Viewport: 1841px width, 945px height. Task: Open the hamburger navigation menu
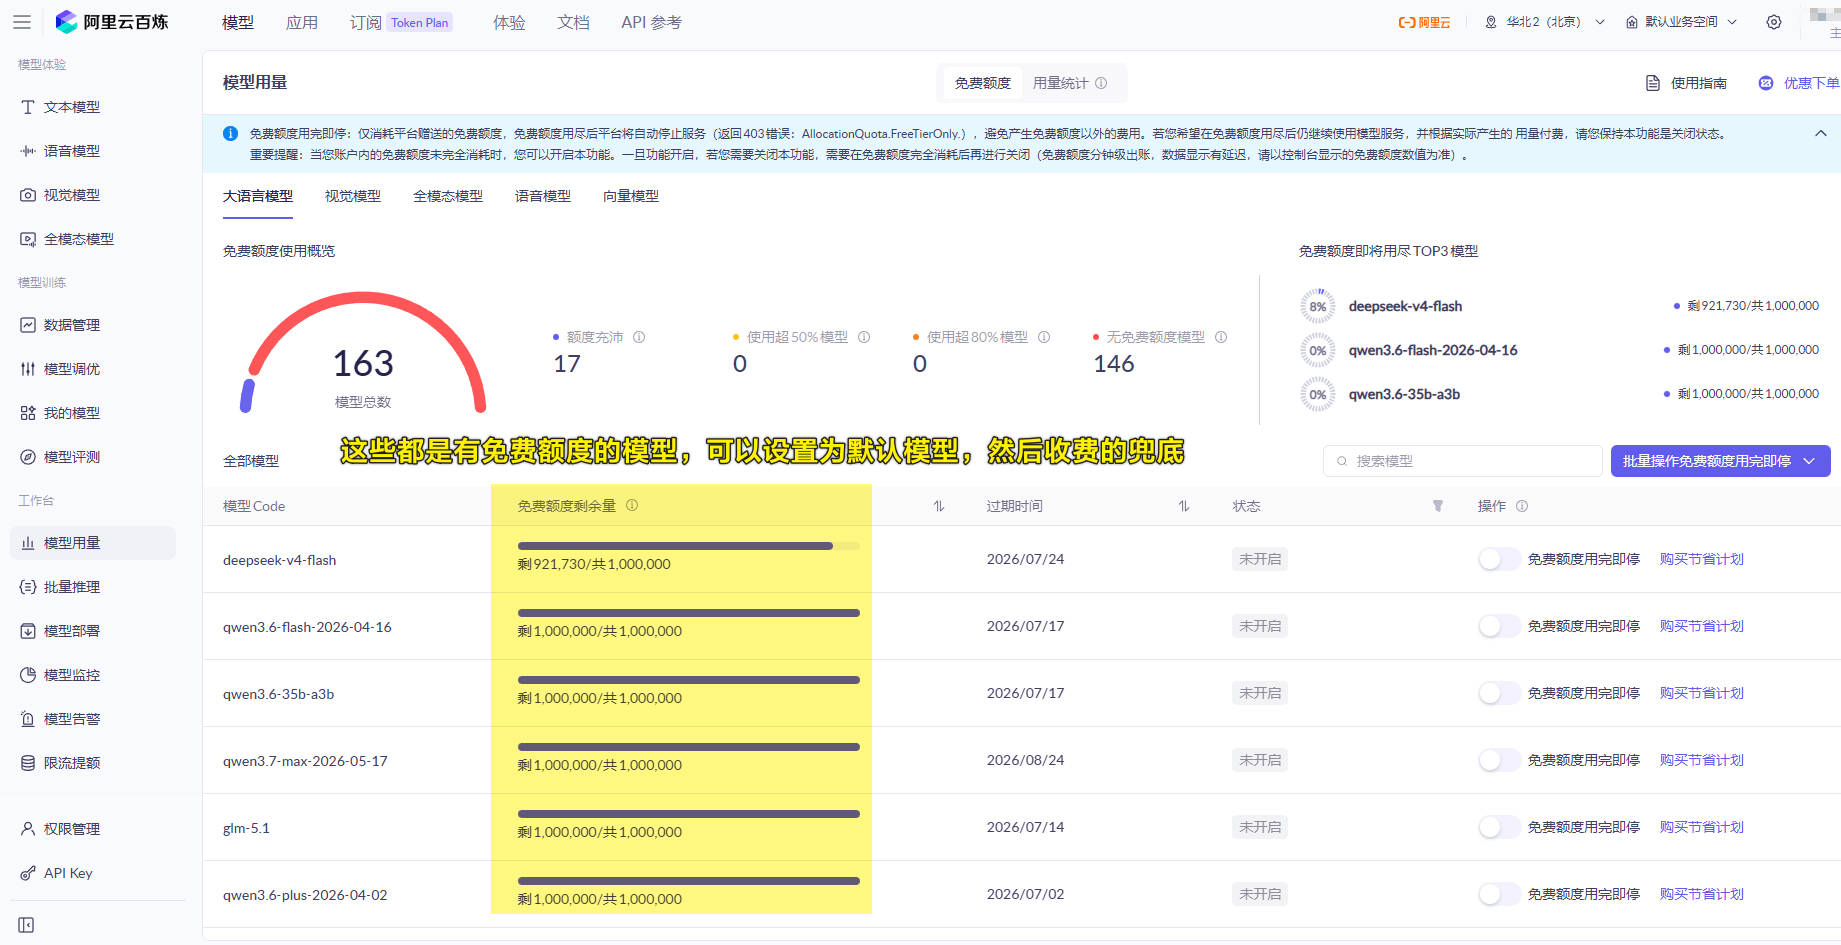tap(21, 22)
